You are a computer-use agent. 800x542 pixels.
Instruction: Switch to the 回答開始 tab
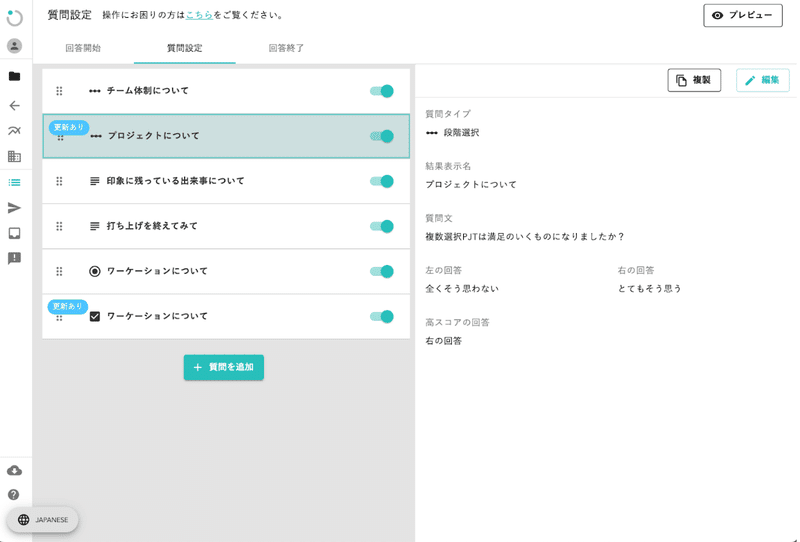83,48
